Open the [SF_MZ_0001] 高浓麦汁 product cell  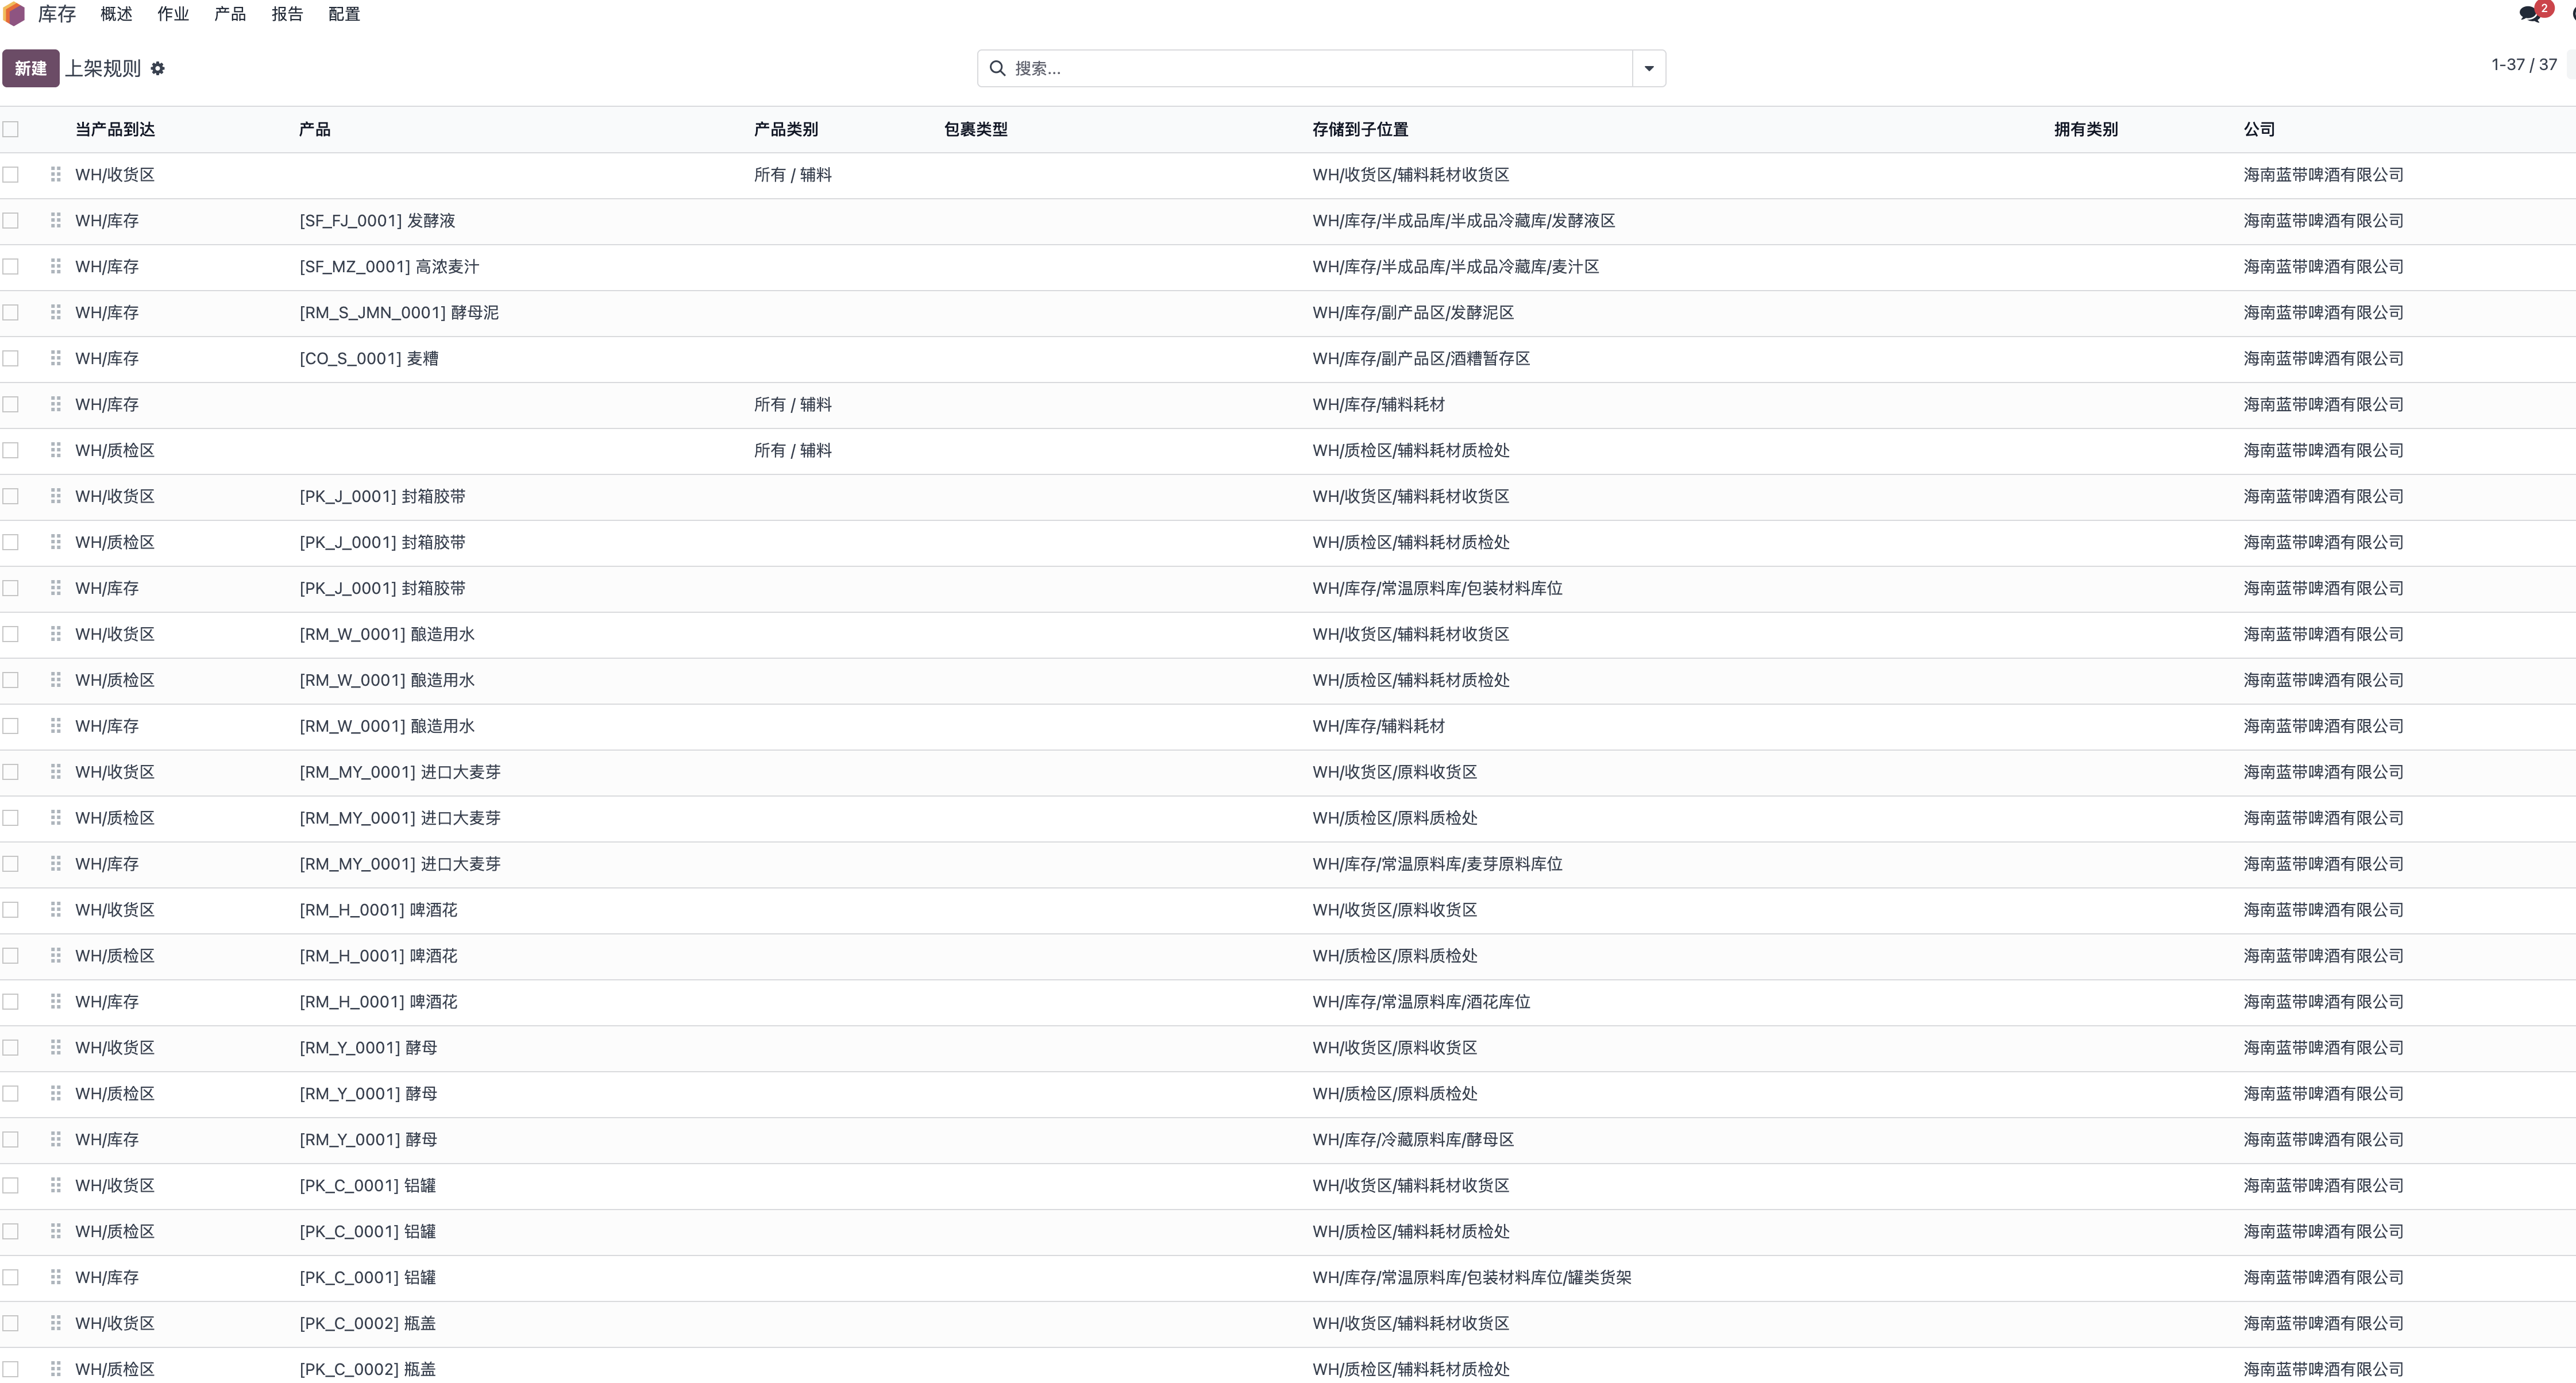coord(389,266)
